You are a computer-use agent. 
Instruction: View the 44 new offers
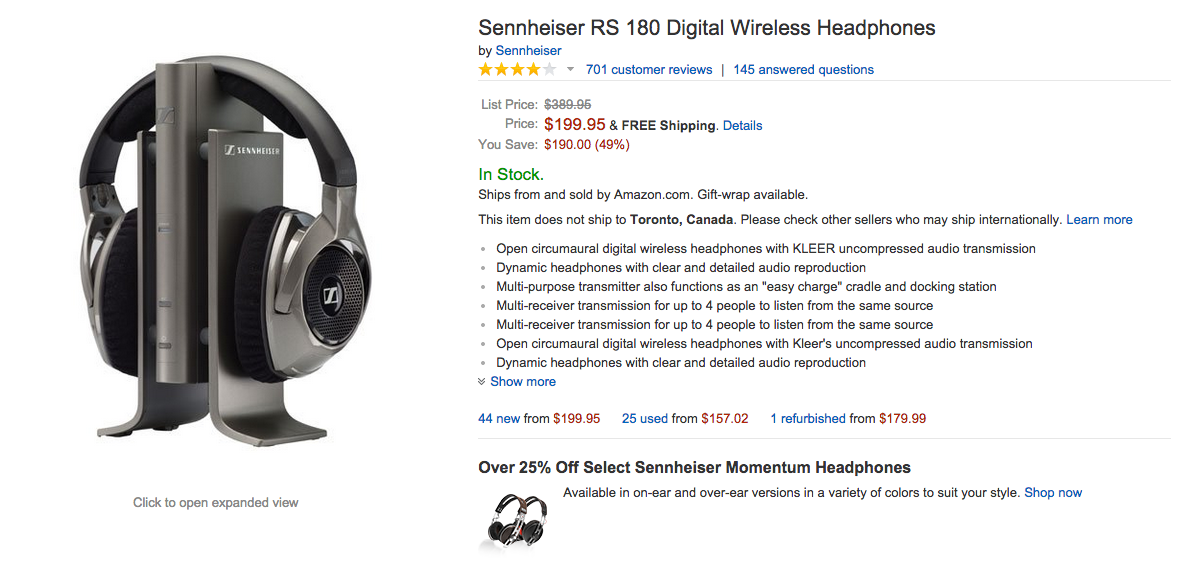(499, 419)
